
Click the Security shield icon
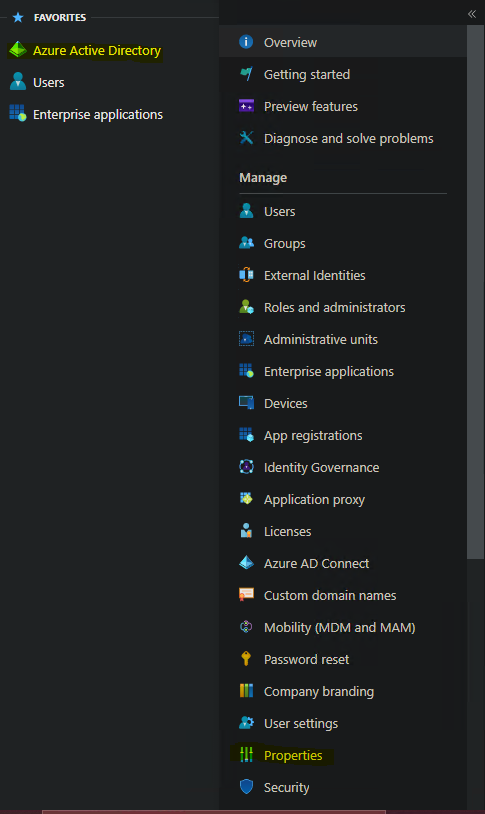click(x=246, y=786)
